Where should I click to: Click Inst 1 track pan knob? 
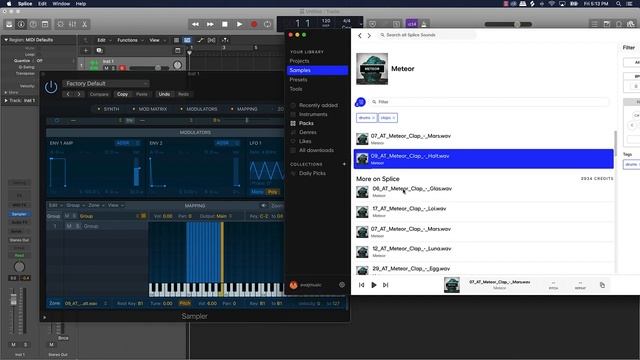pos(177,65)
